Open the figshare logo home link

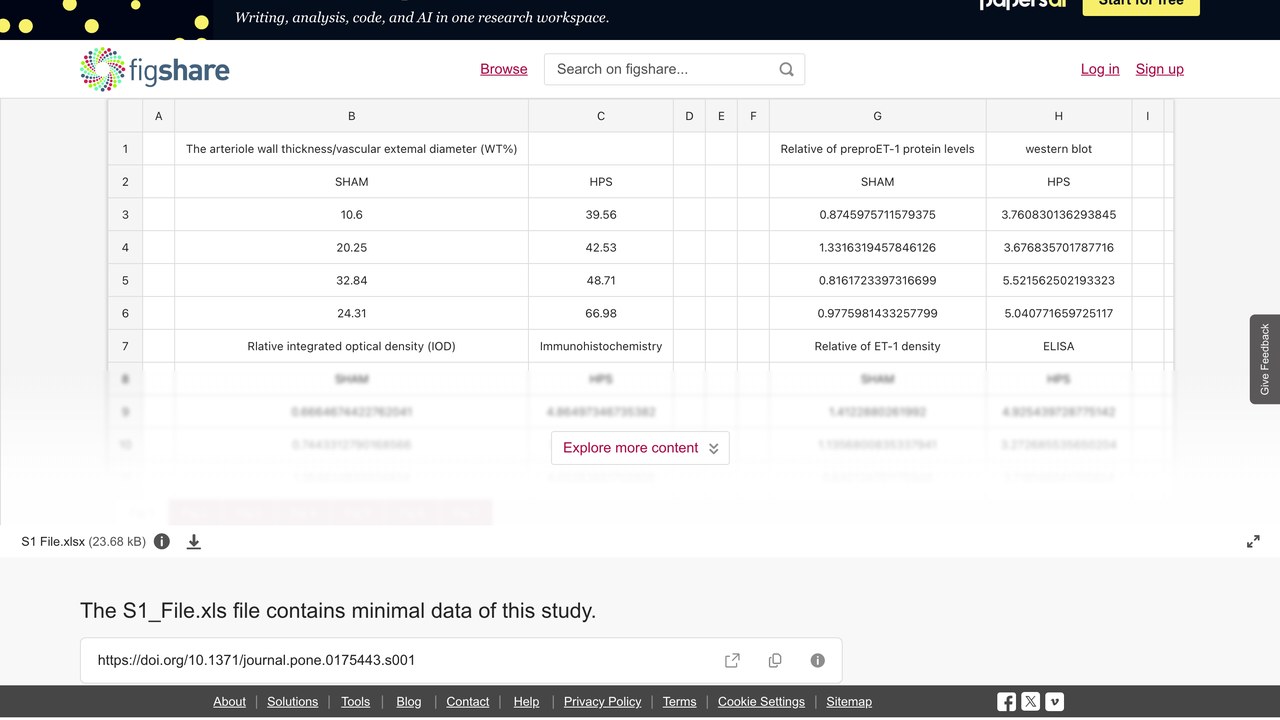(155, 69)
